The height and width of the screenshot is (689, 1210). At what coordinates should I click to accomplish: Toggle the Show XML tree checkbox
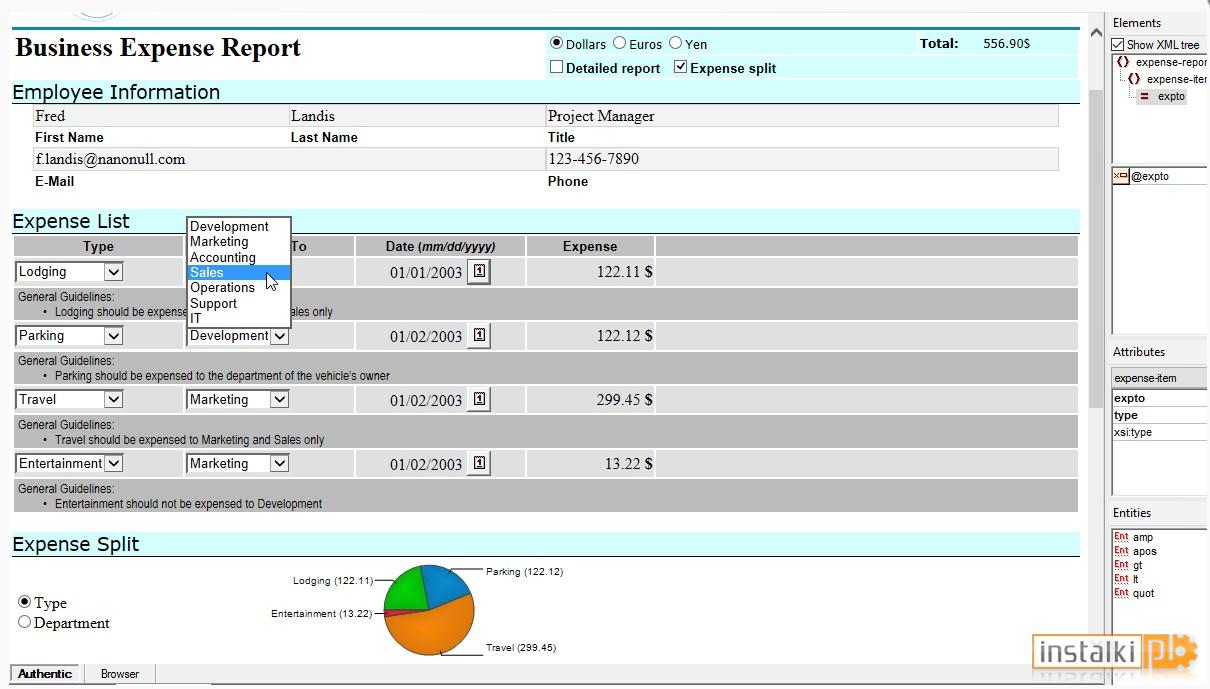[x=1118, y=44]
